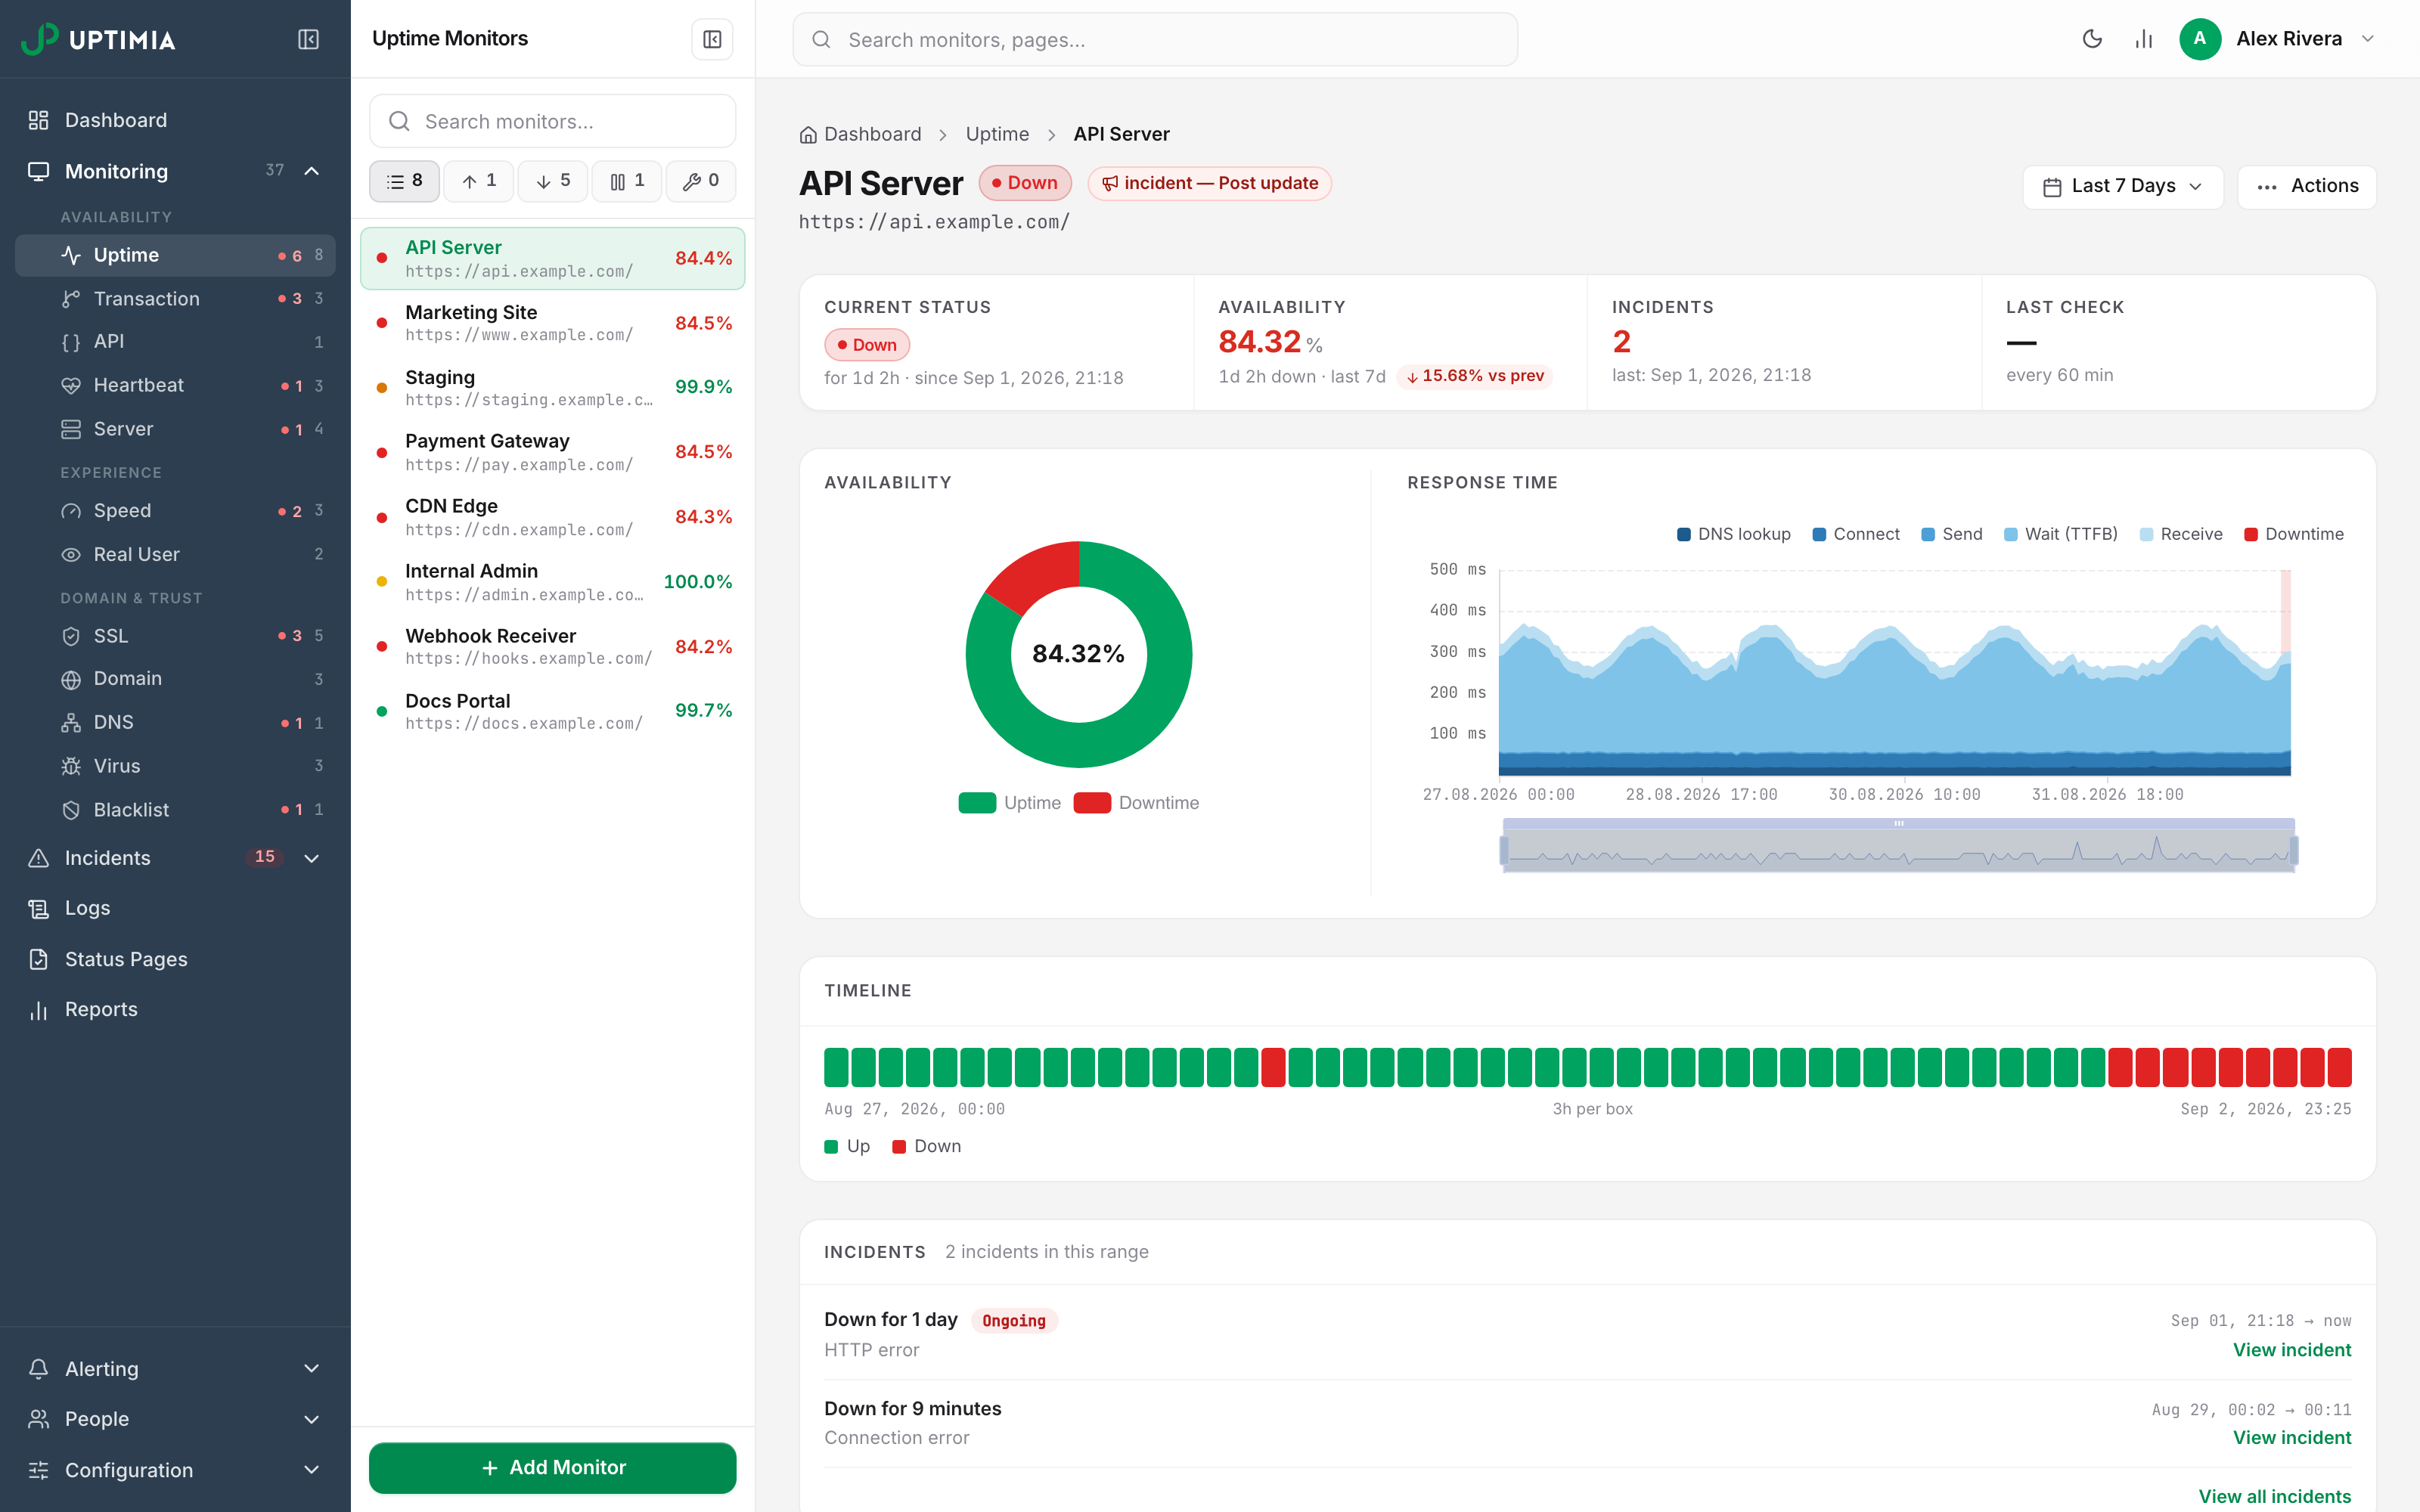Screen dimensions: 2420x1512
Task: Filter monitors by down status (5)
Action: tap(552, 181)
